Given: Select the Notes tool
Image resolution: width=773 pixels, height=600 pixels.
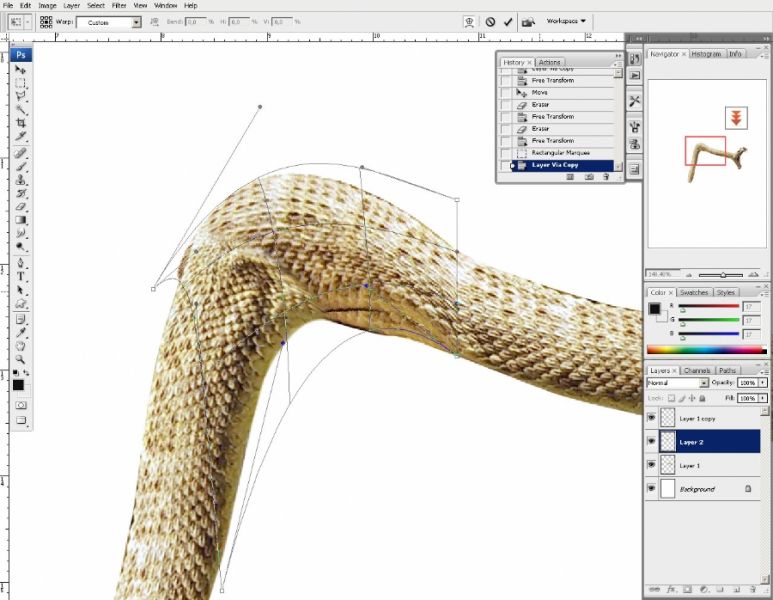Looking at the screenshot, I should point(20,319).
